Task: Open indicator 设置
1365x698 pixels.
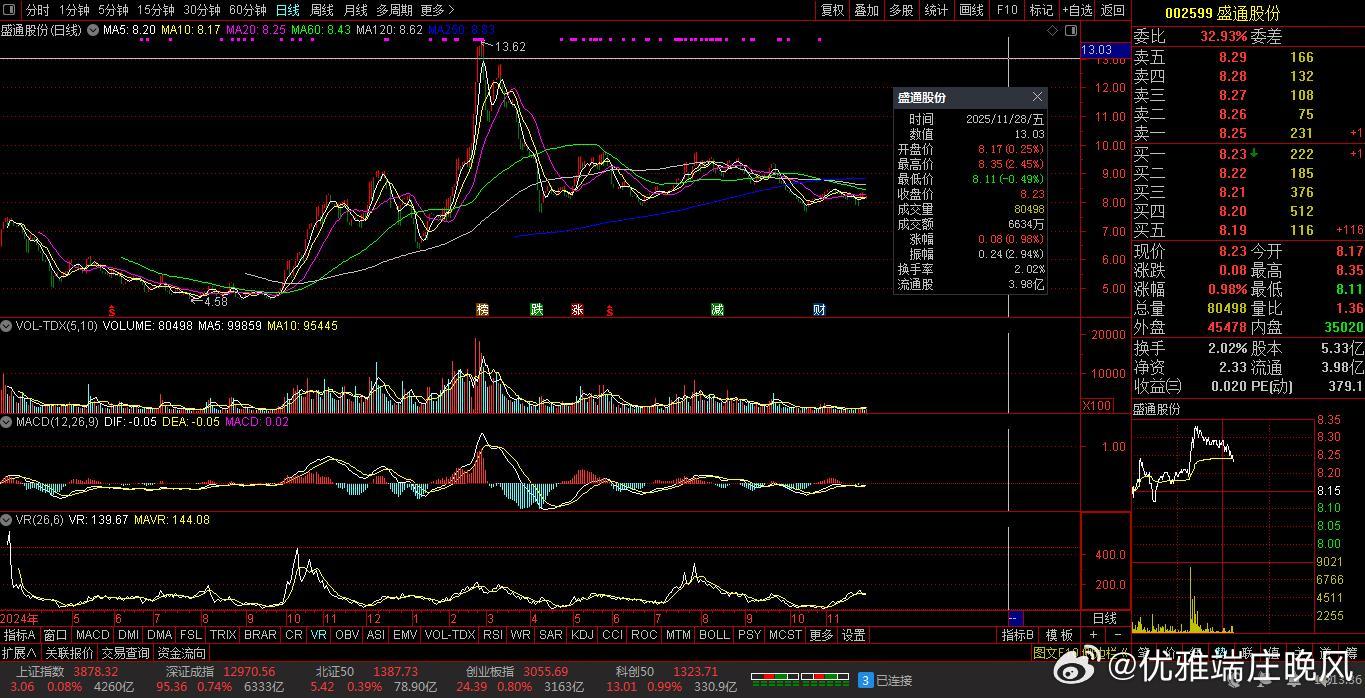Action: tap(853, 635)
